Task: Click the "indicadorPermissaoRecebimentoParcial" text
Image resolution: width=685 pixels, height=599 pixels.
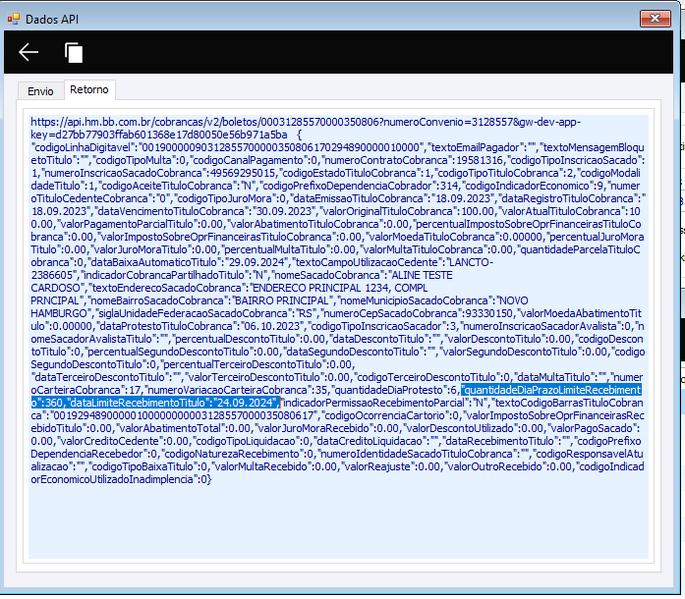Action: (374, 402)
